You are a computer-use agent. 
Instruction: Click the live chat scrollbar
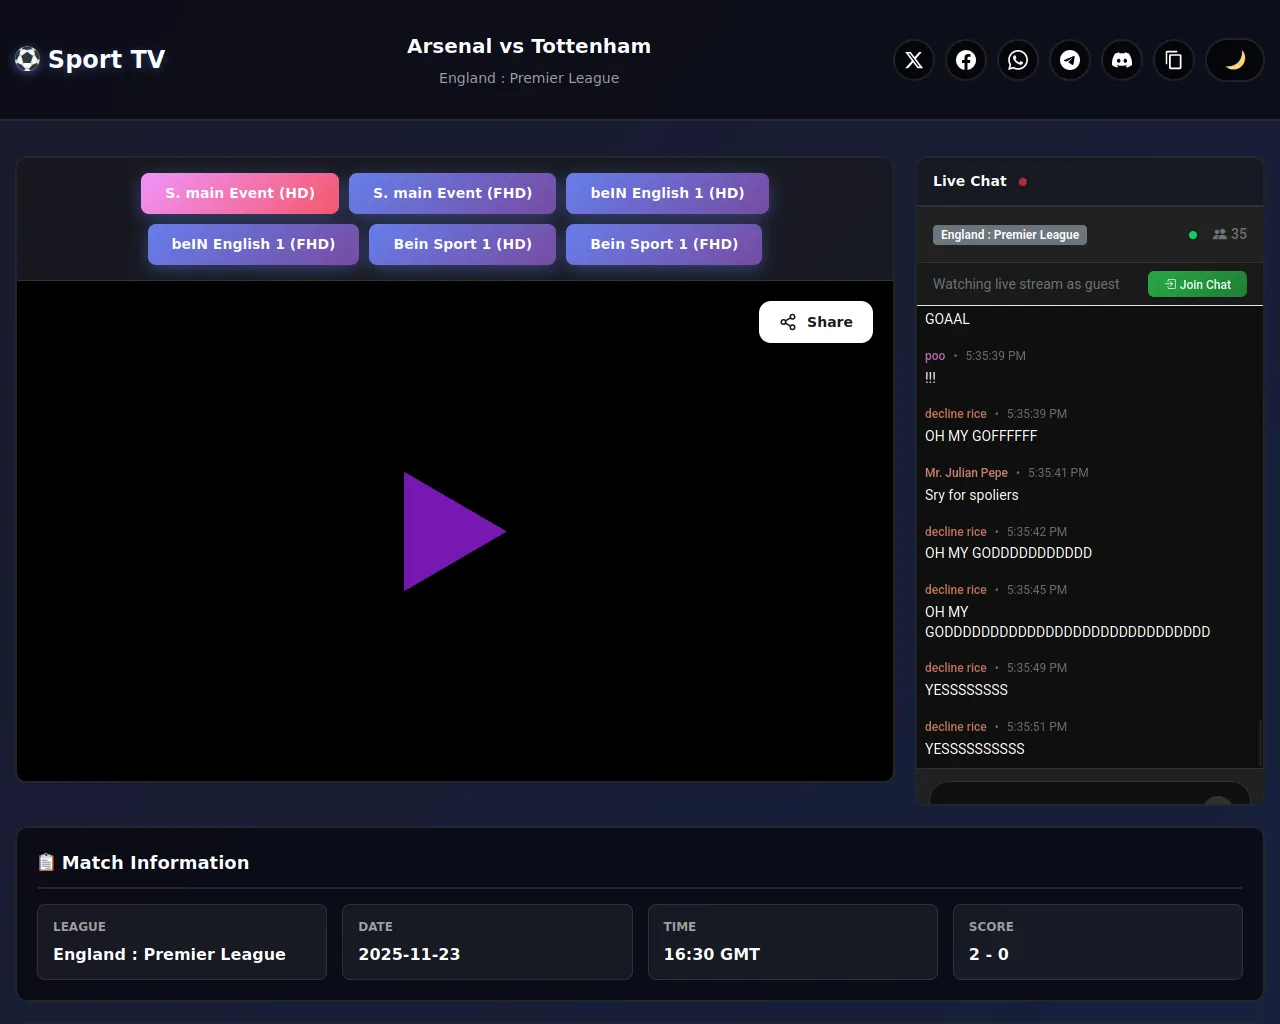click(x=1259, y=742)
